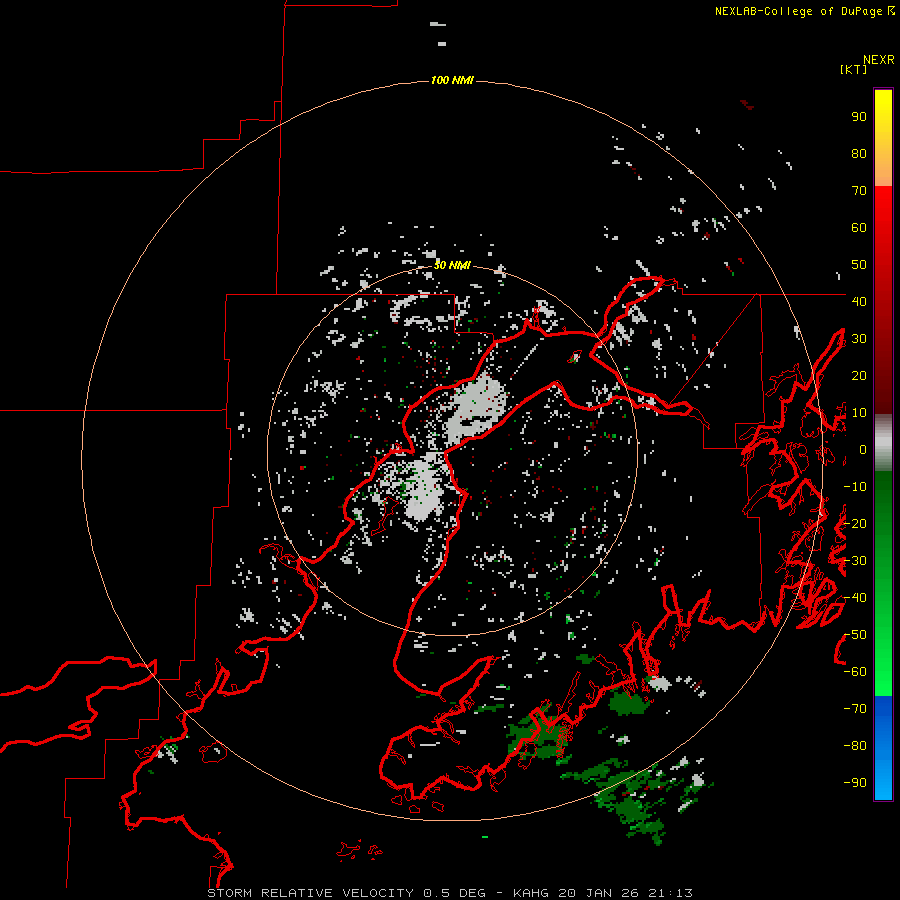Click the 0 value on the velocity scale

tap(863, 450)
